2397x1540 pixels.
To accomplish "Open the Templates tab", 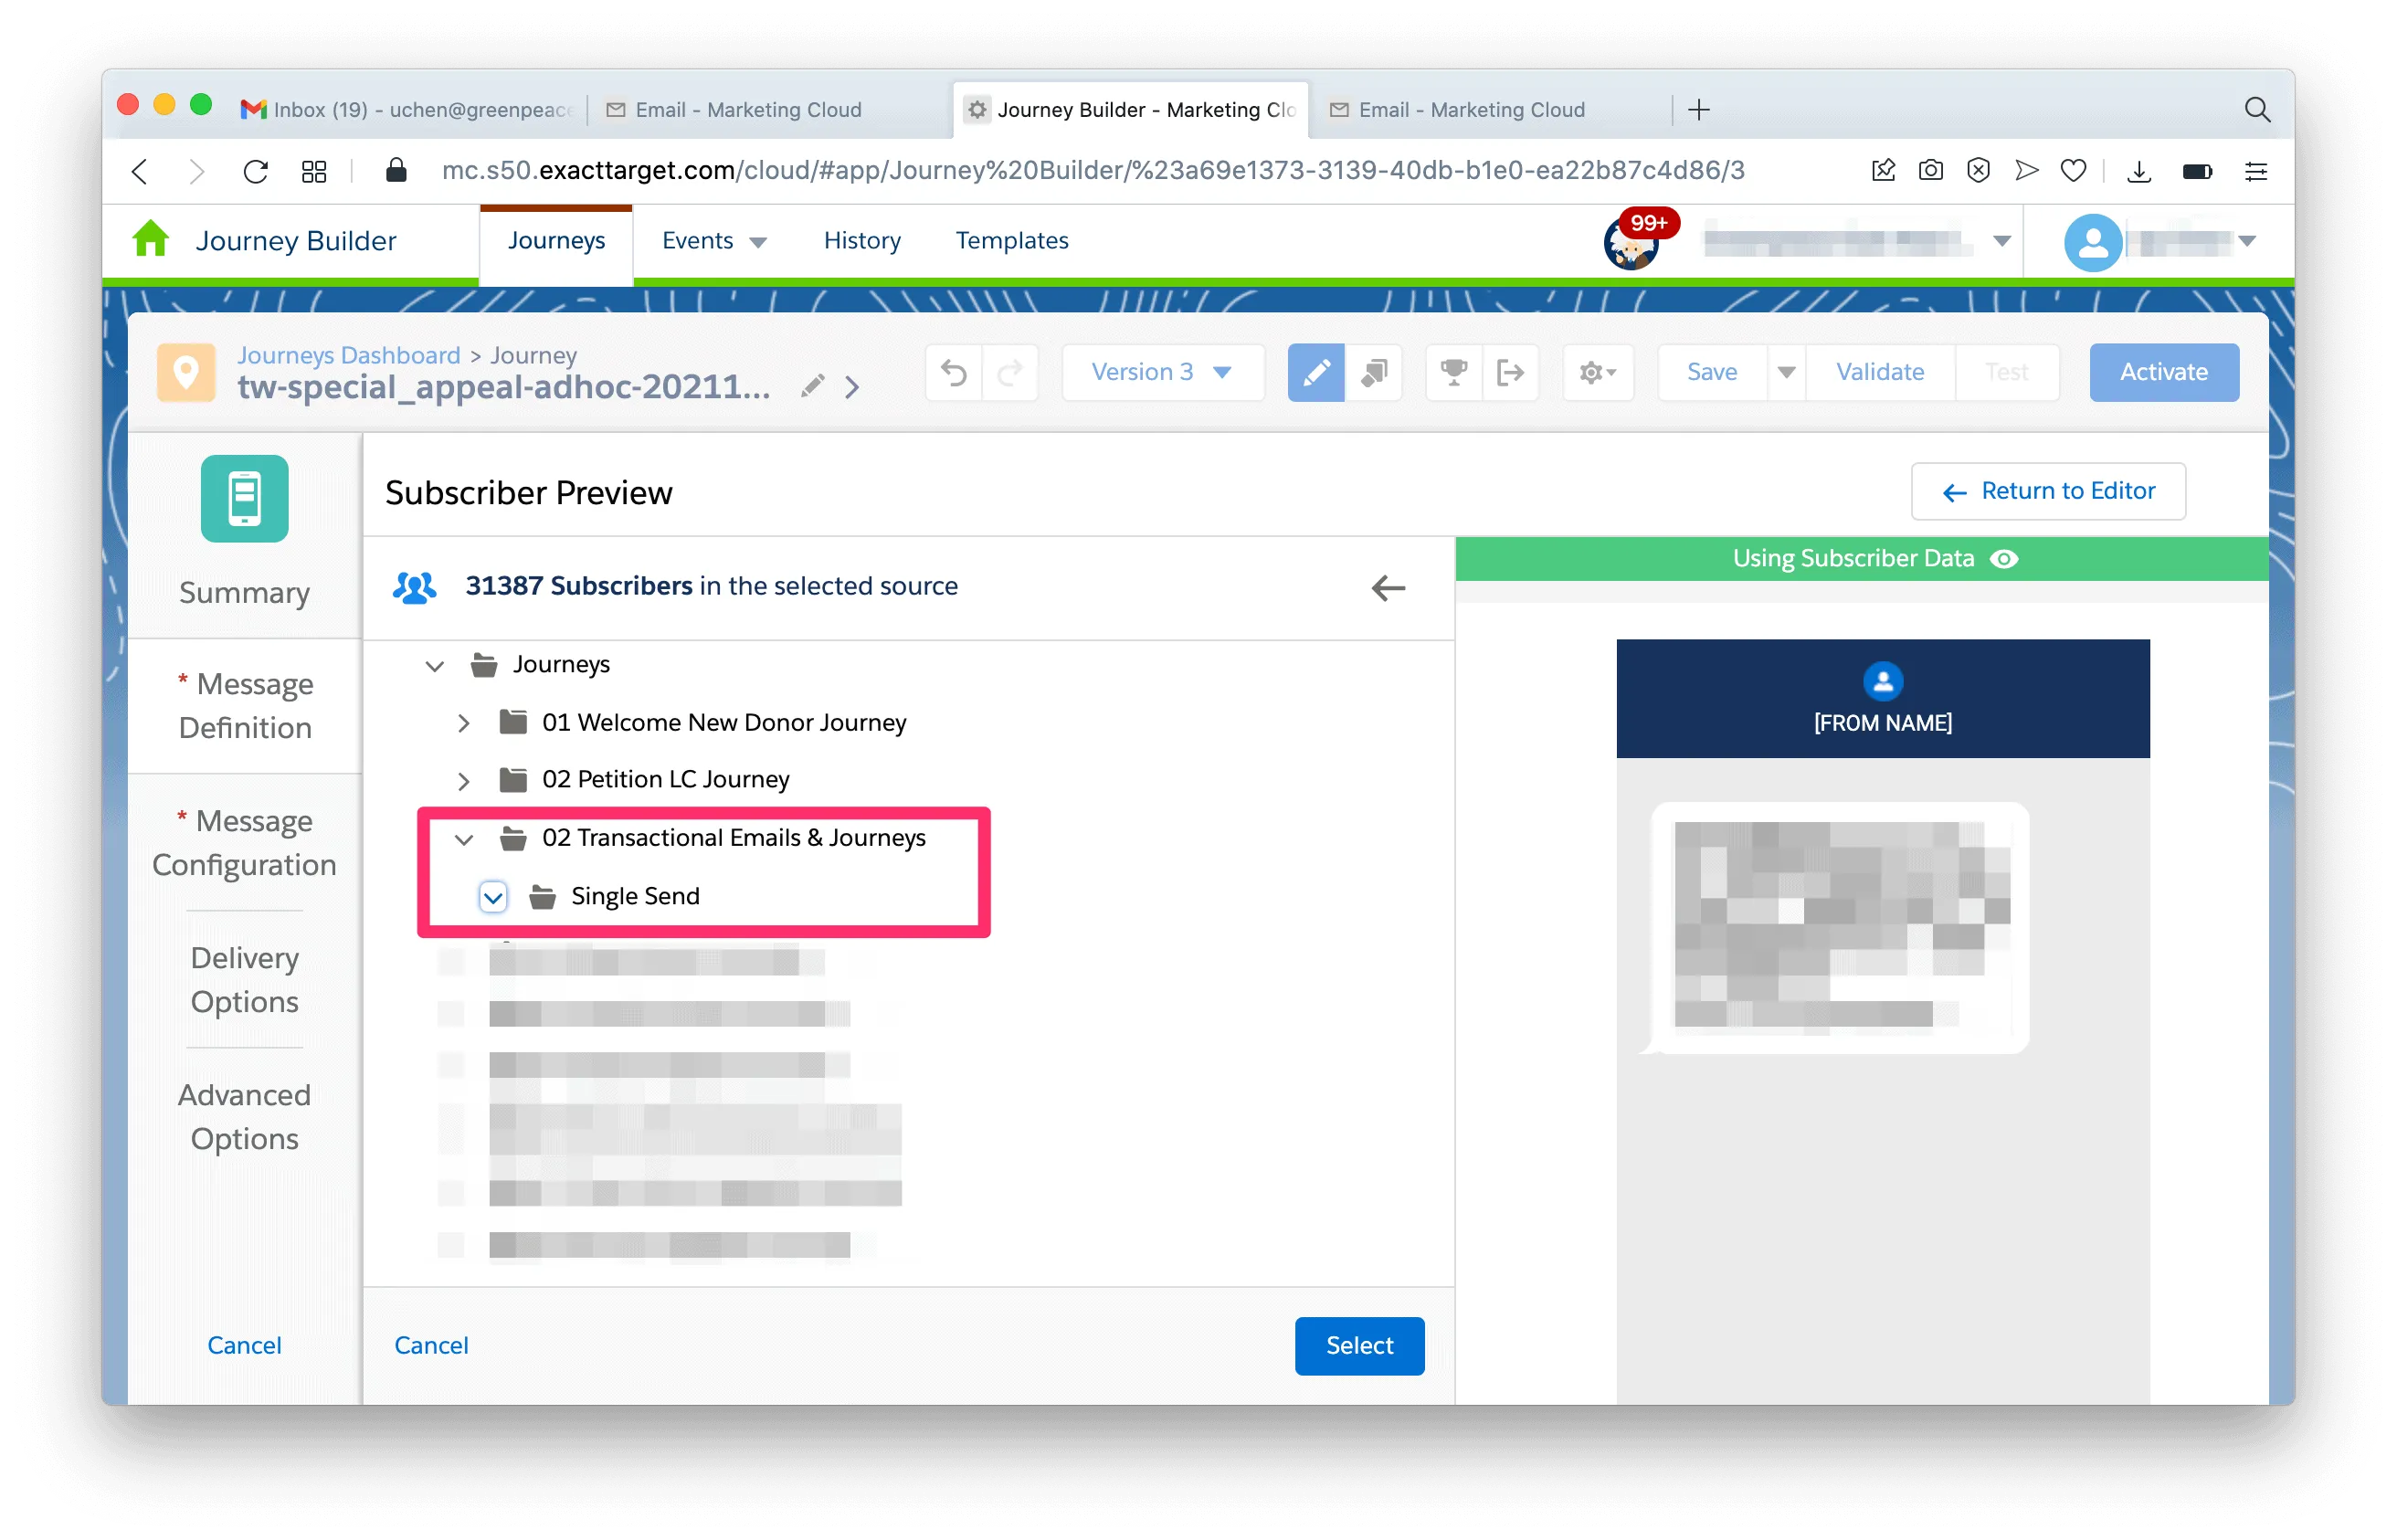I will [1011, 241].
